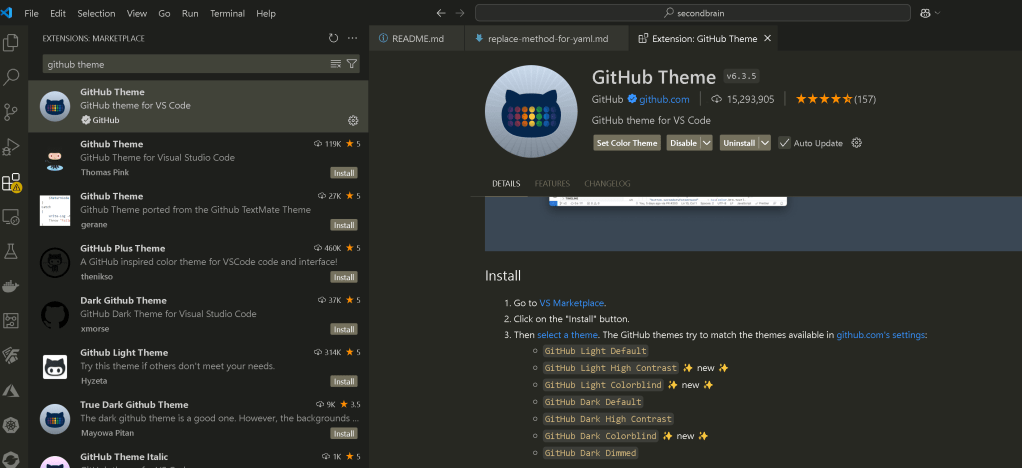
Task: Clear extensions search results
Action: click(x=336, y=64)
